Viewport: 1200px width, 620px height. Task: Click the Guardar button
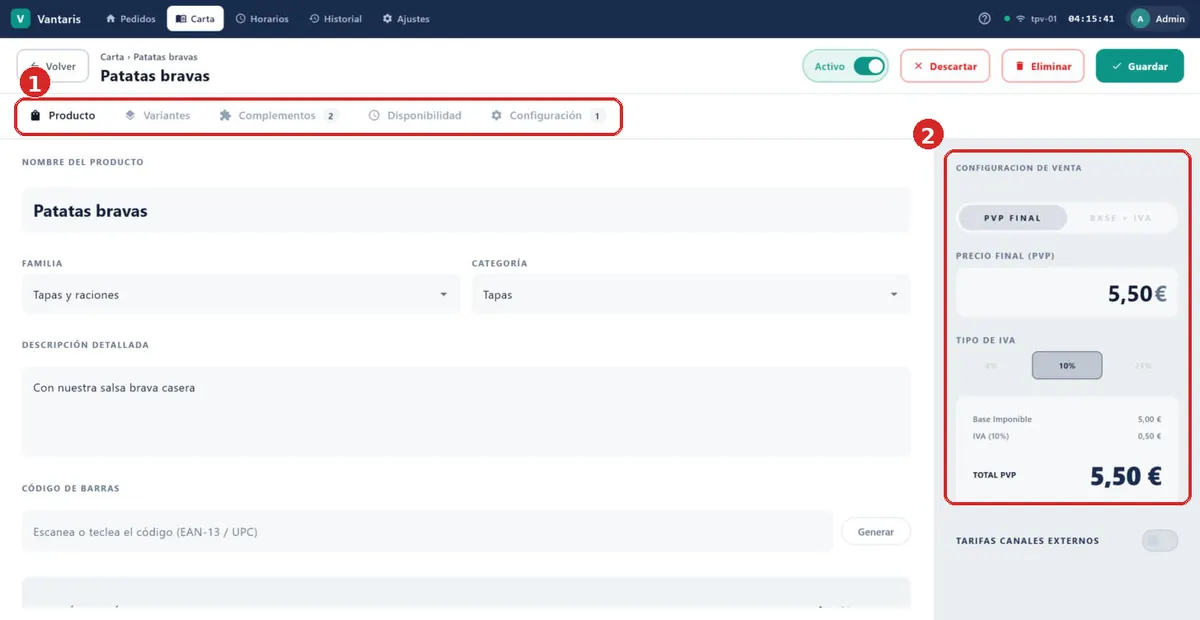click(x=1140, y=66)
